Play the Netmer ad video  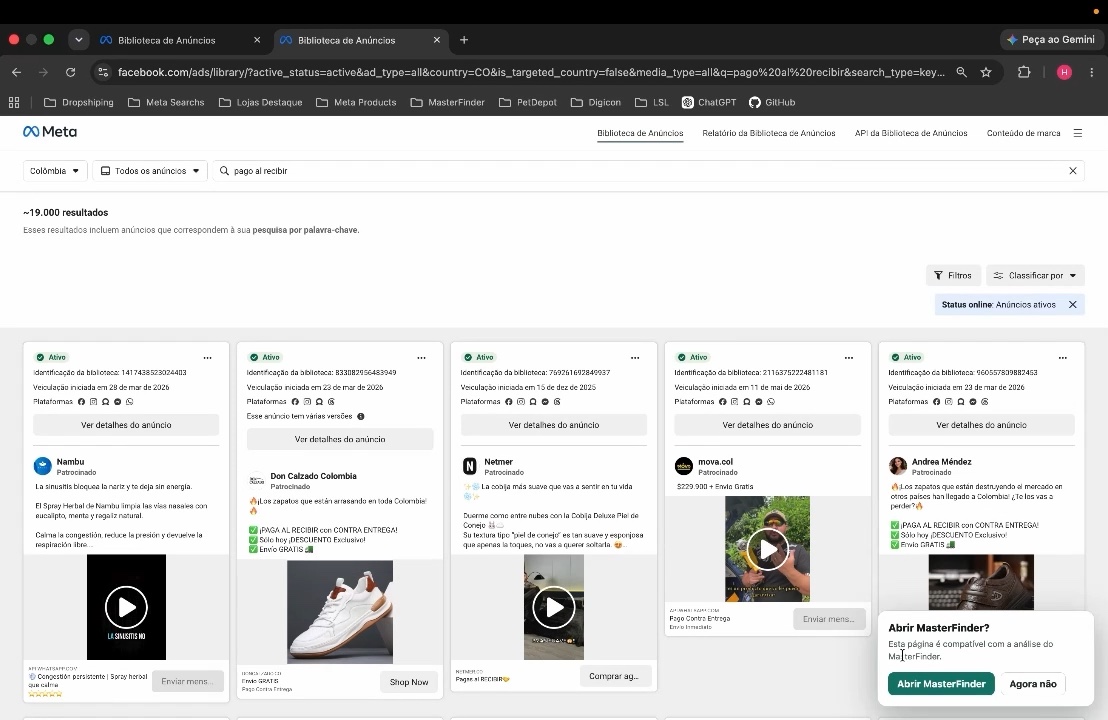554,607
